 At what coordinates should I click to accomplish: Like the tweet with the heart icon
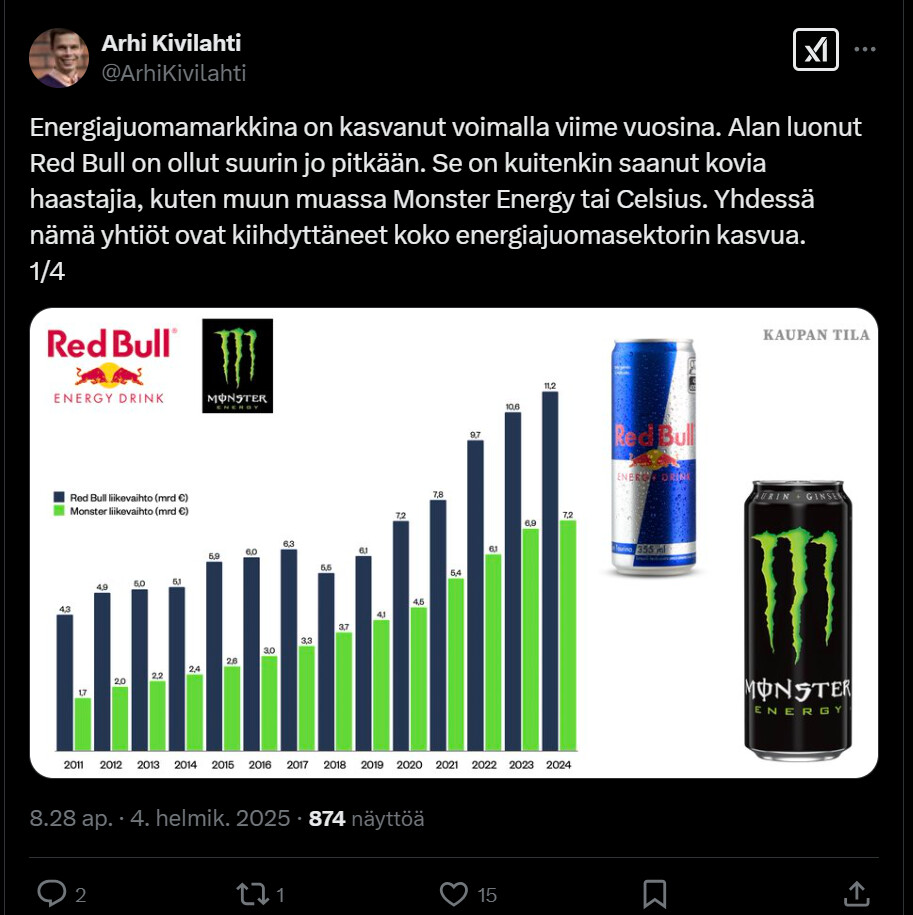(453, 894)
